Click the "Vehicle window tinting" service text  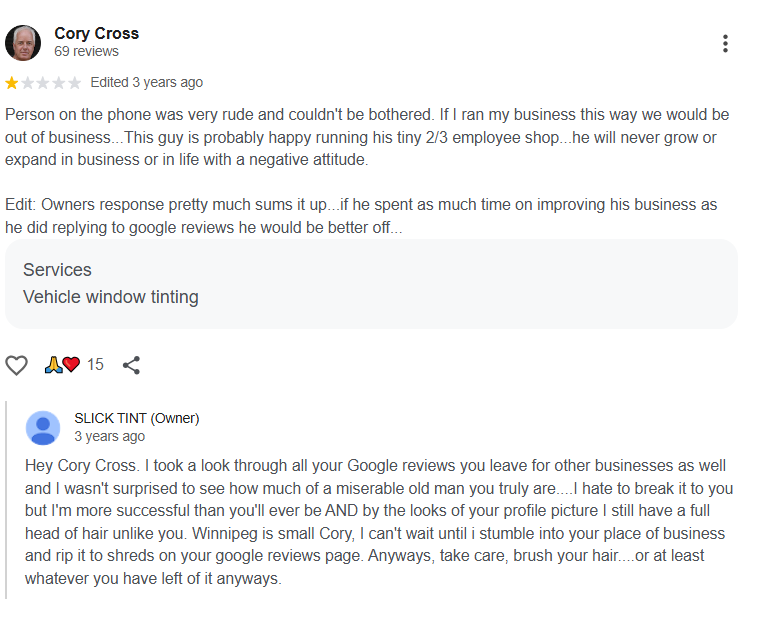click(x=111, y=297)
